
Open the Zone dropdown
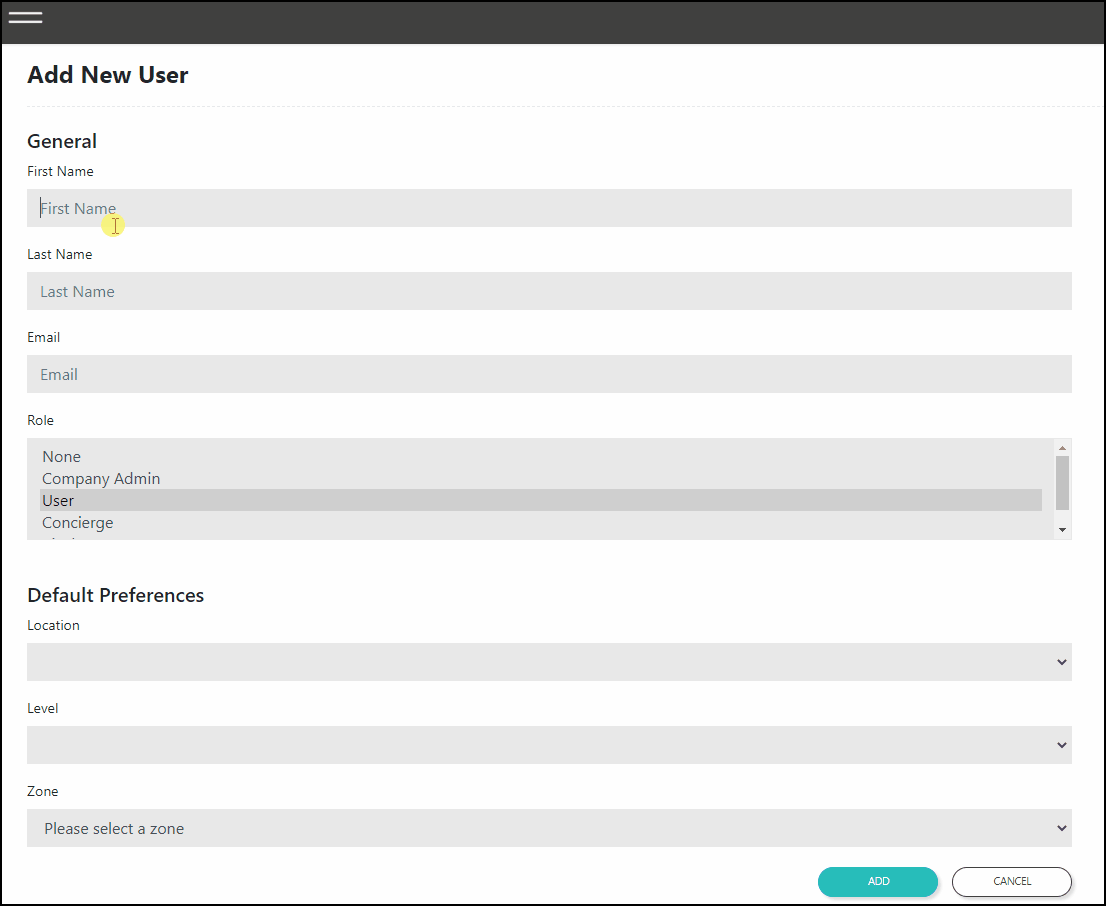pos(549,828)
